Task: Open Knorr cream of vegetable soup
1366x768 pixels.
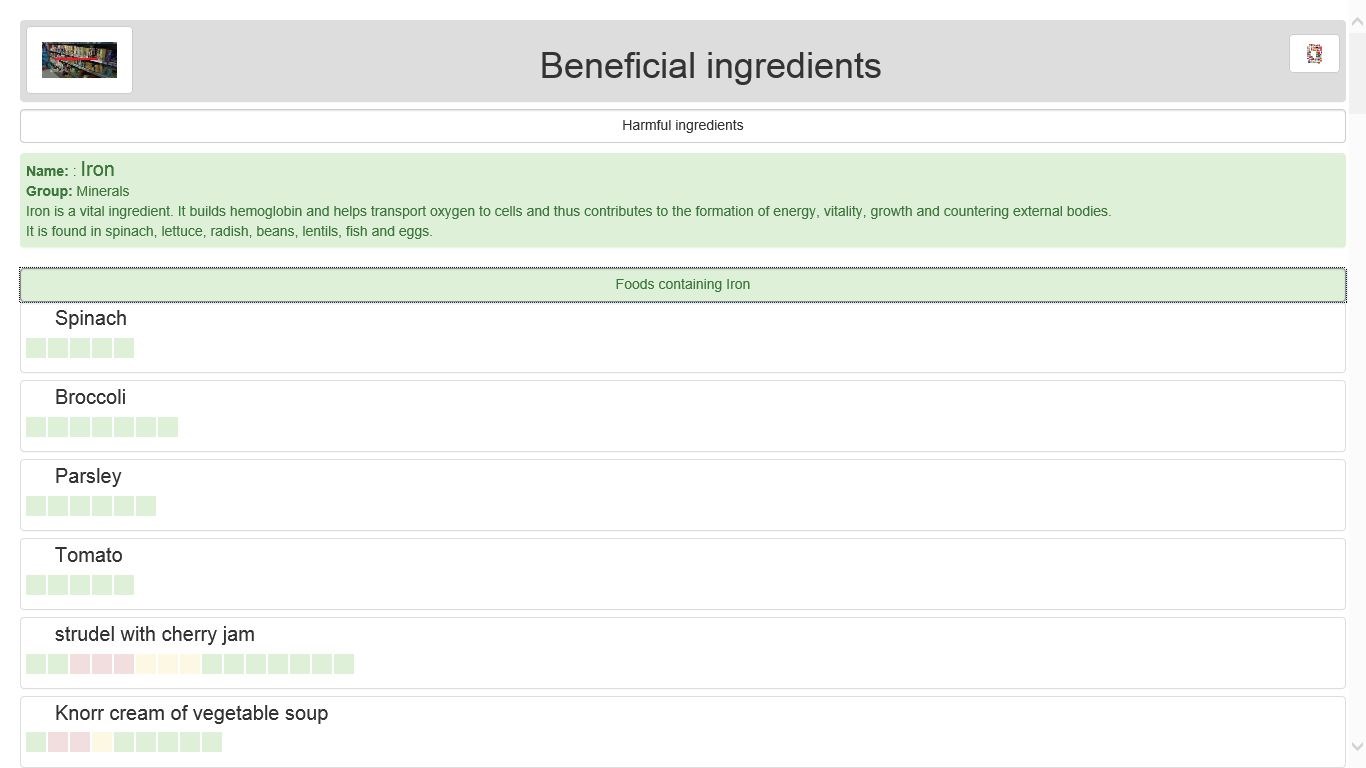Action: (191, 714)
